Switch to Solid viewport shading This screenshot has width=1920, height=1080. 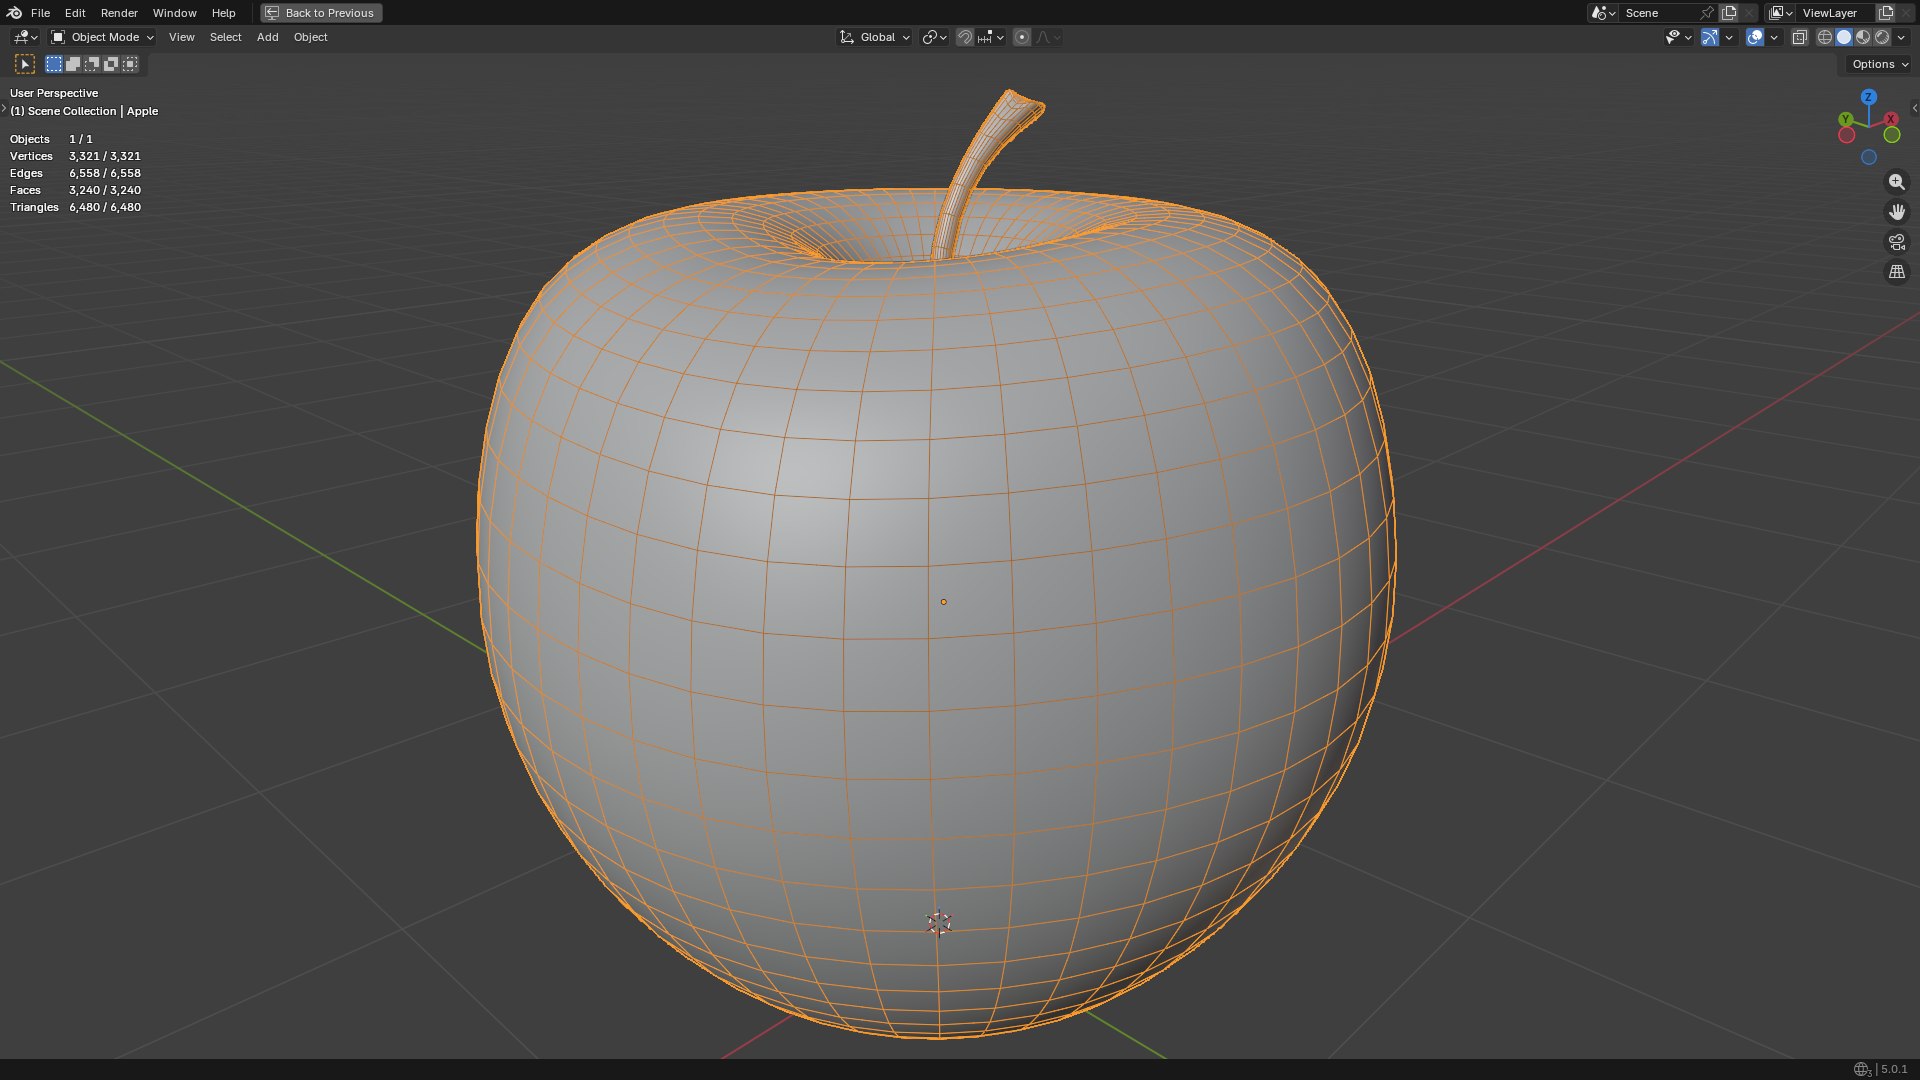1844,37
